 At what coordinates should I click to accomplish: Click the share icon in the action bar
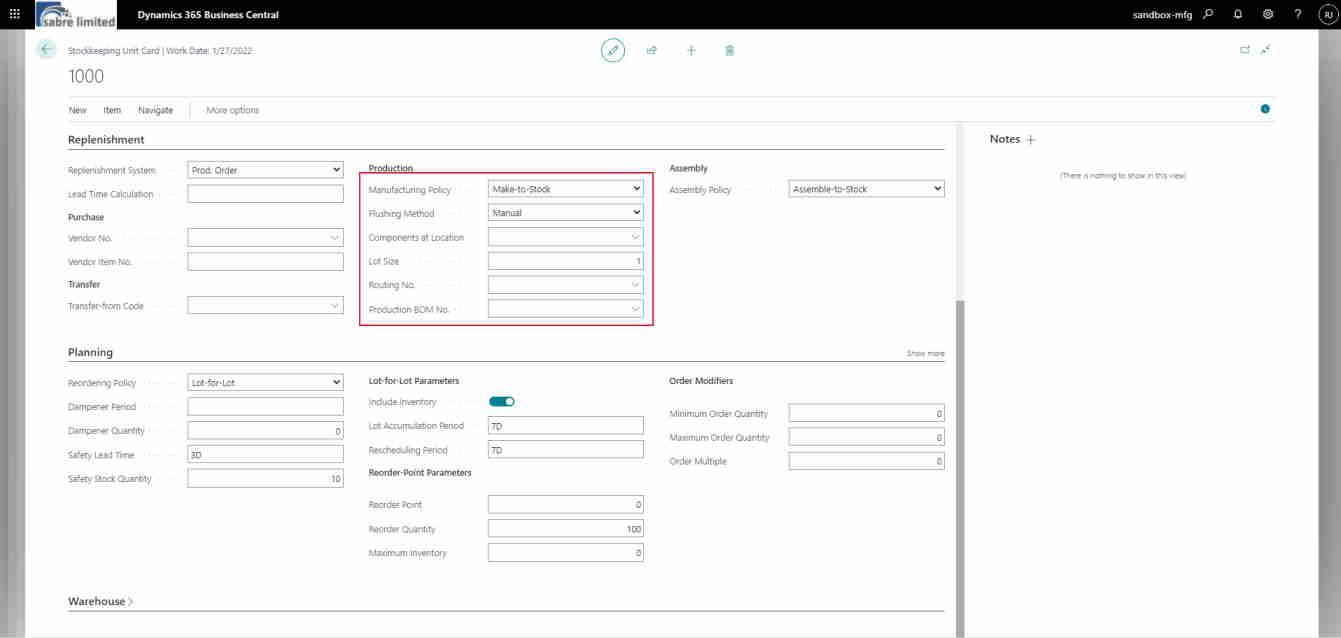[x=651, y=49]
